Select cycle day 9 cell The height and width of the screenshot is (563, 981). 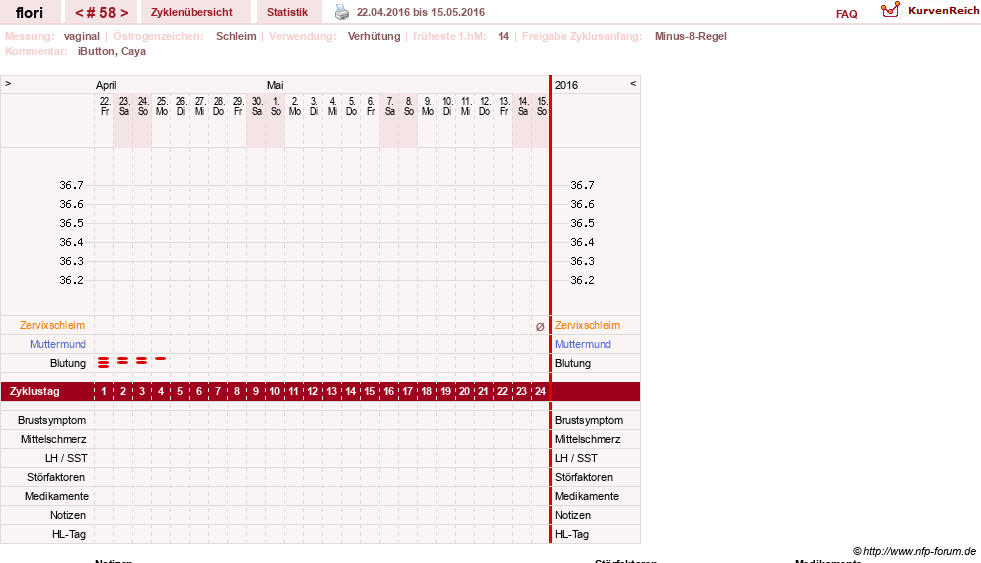click(x=256, y=392)
